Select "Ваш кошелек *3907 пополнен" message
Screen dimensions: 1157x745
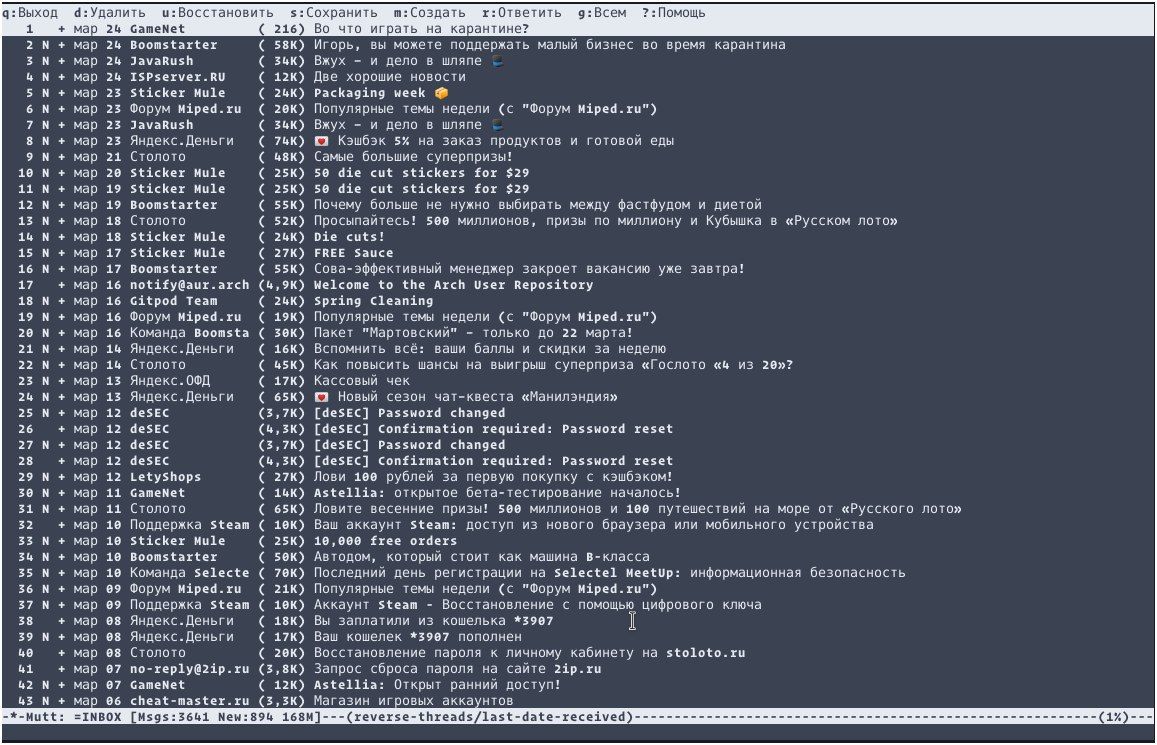pyautogui.click(x=578, y=637)
